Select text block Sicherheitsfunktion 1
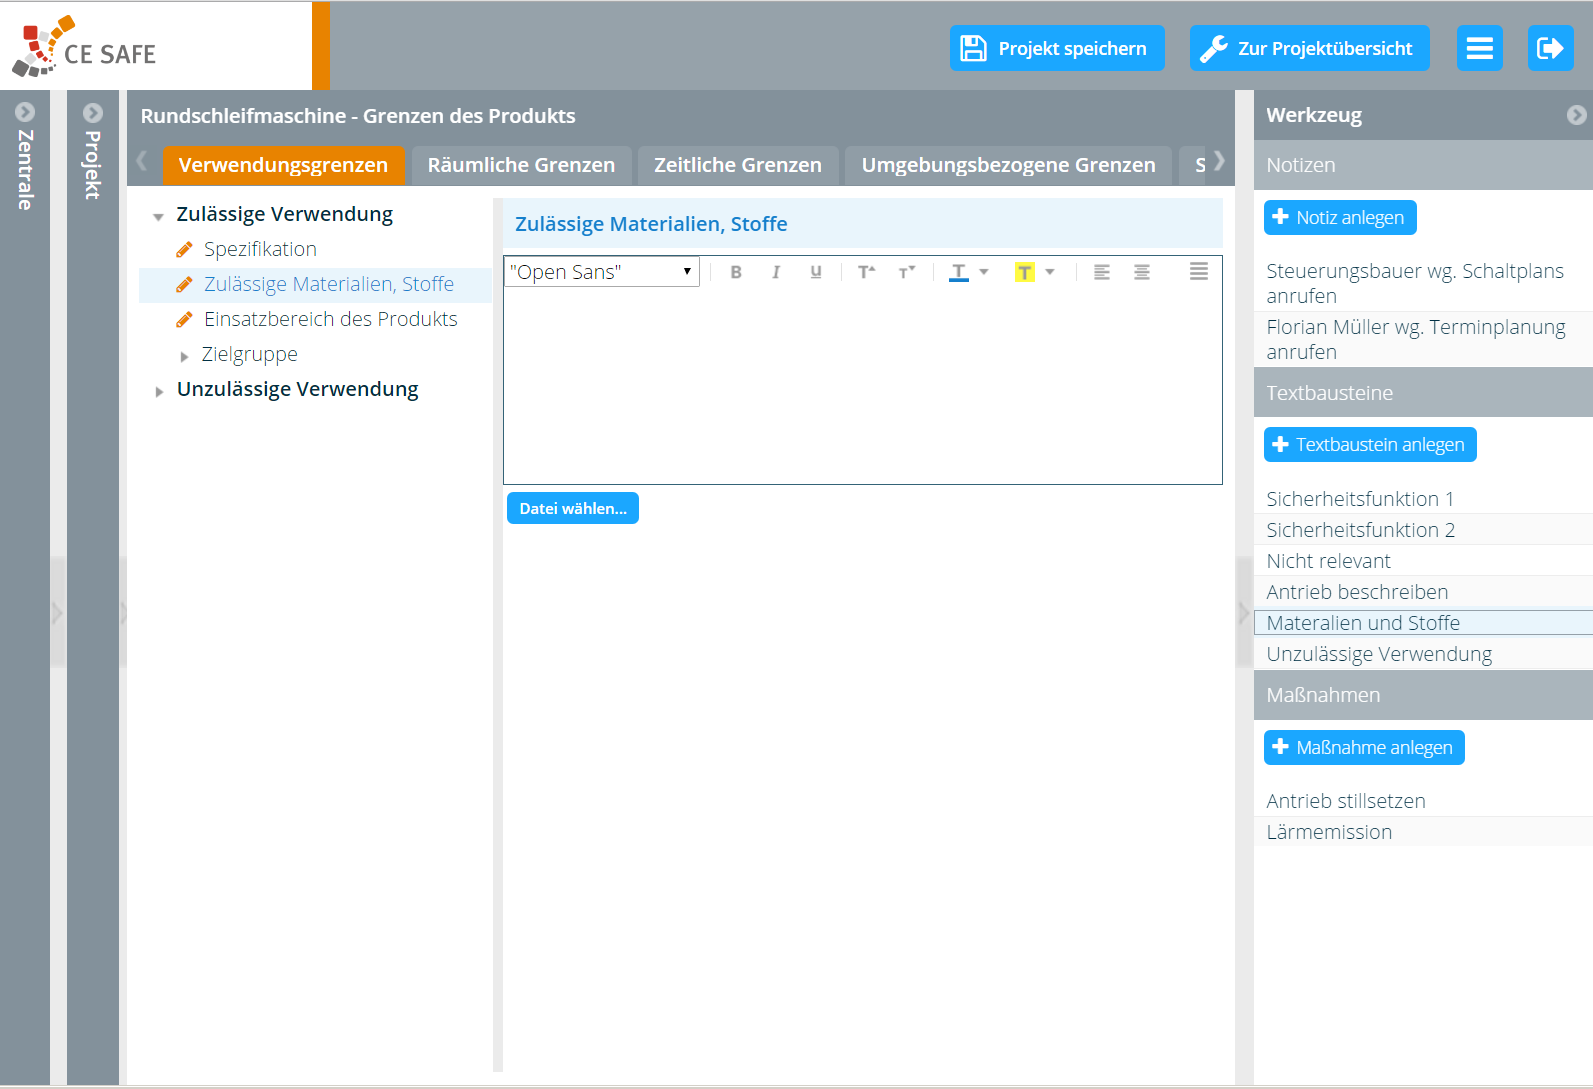Screen dimensions: 1593x1089 tap(1423, 499)
